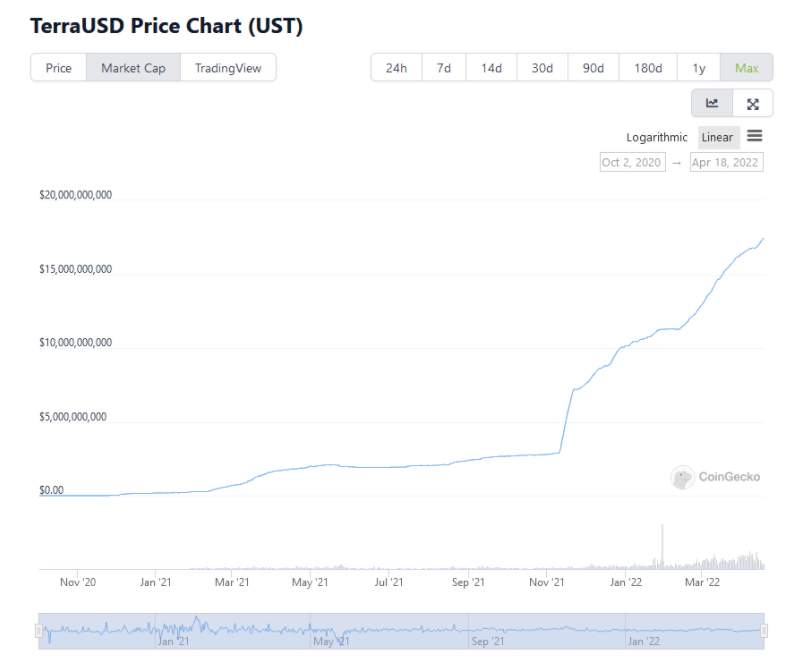Click the $15,000,000,000 axis label

pos(76,269)
